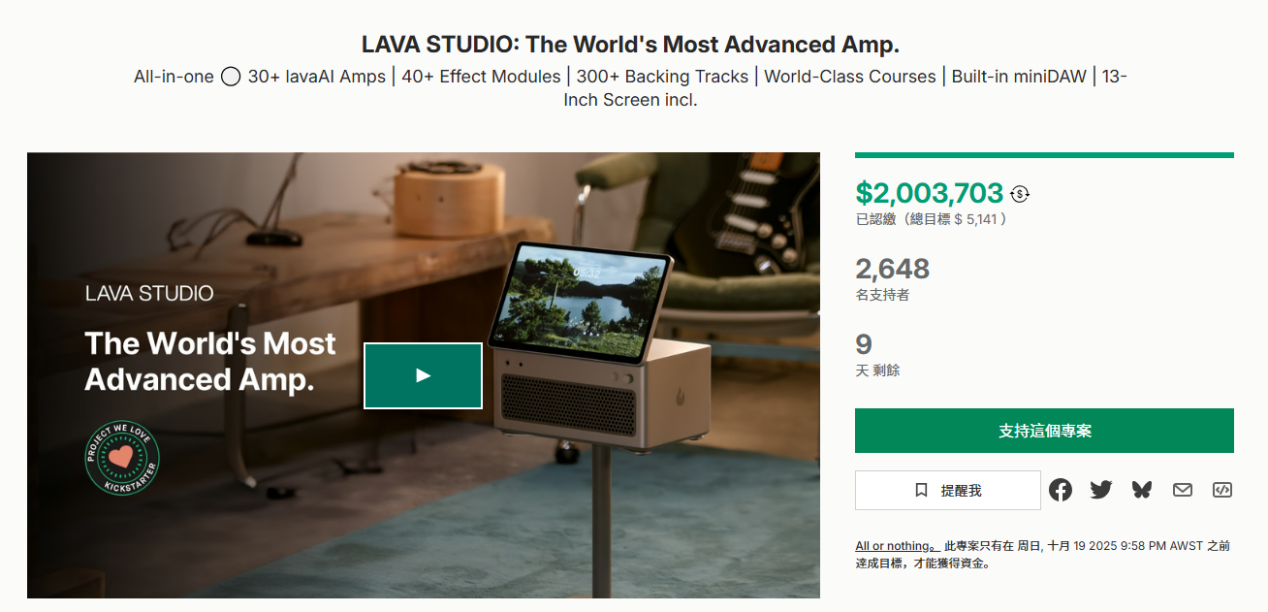Share via the Bluesky butterfly icon
Screen dimensions: 1268x612
point(1142,490)
